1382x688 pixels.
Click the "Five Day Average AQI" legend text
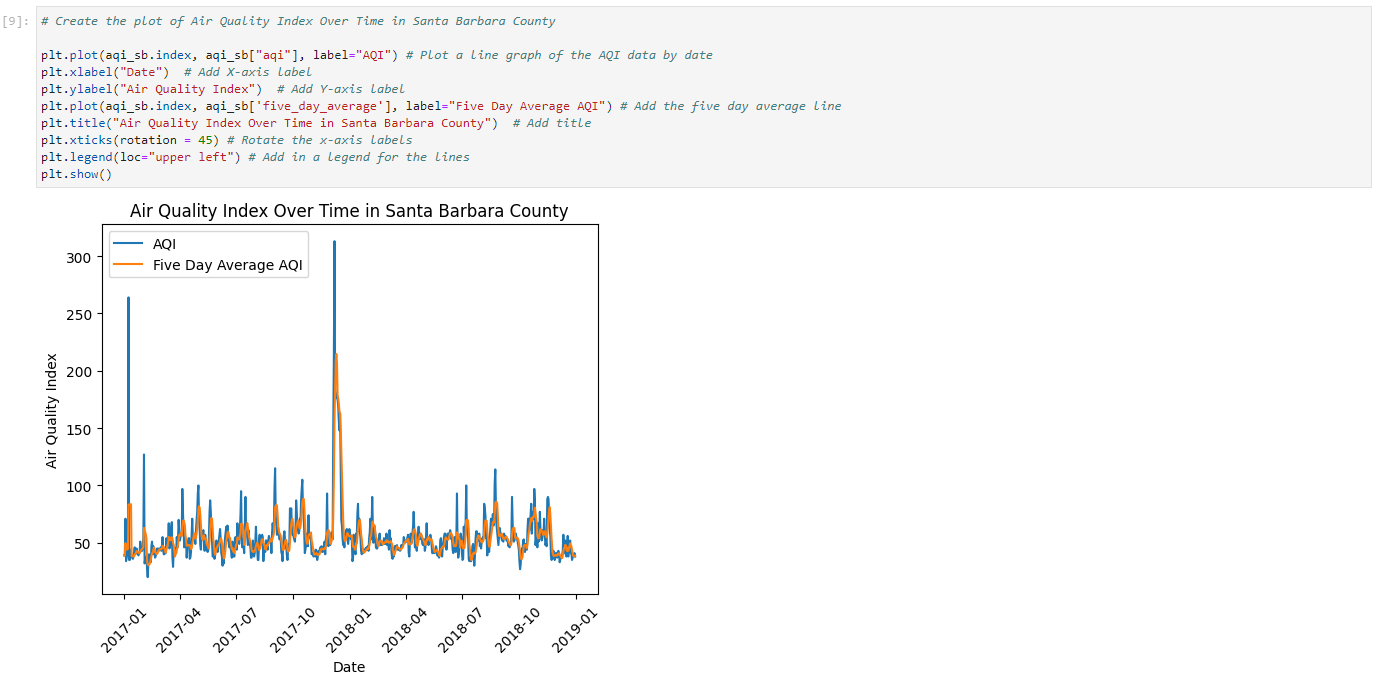pyautogui.click(x=227, y=266)
